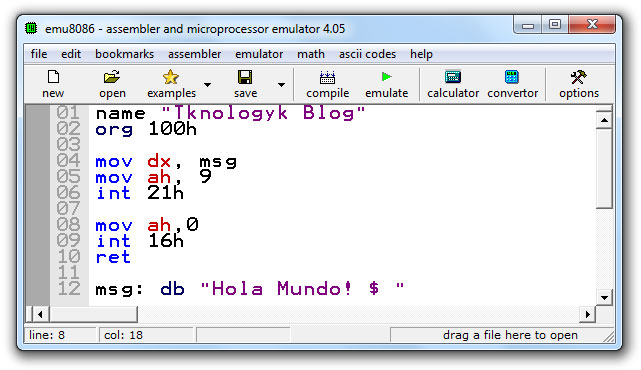Click the vertical scrollbar down arrow
The width and height of the screenshot is (641, 370).
pyautogui.click(x=604, y=297)
